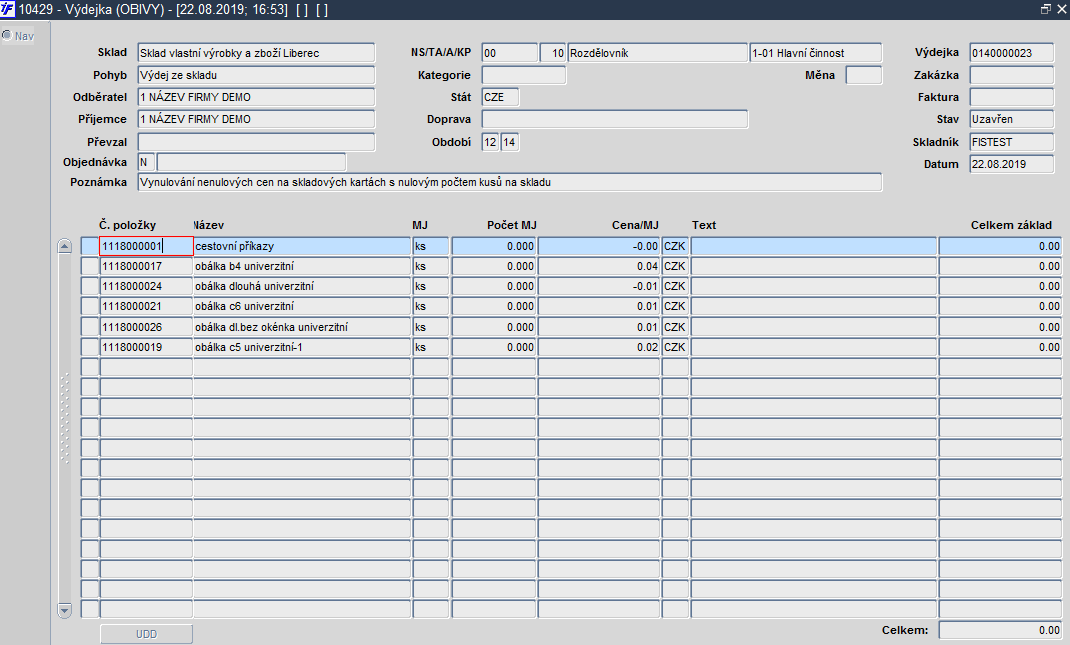Click the Sklad field
This screenshot has width=1070, height=645.
256,53
